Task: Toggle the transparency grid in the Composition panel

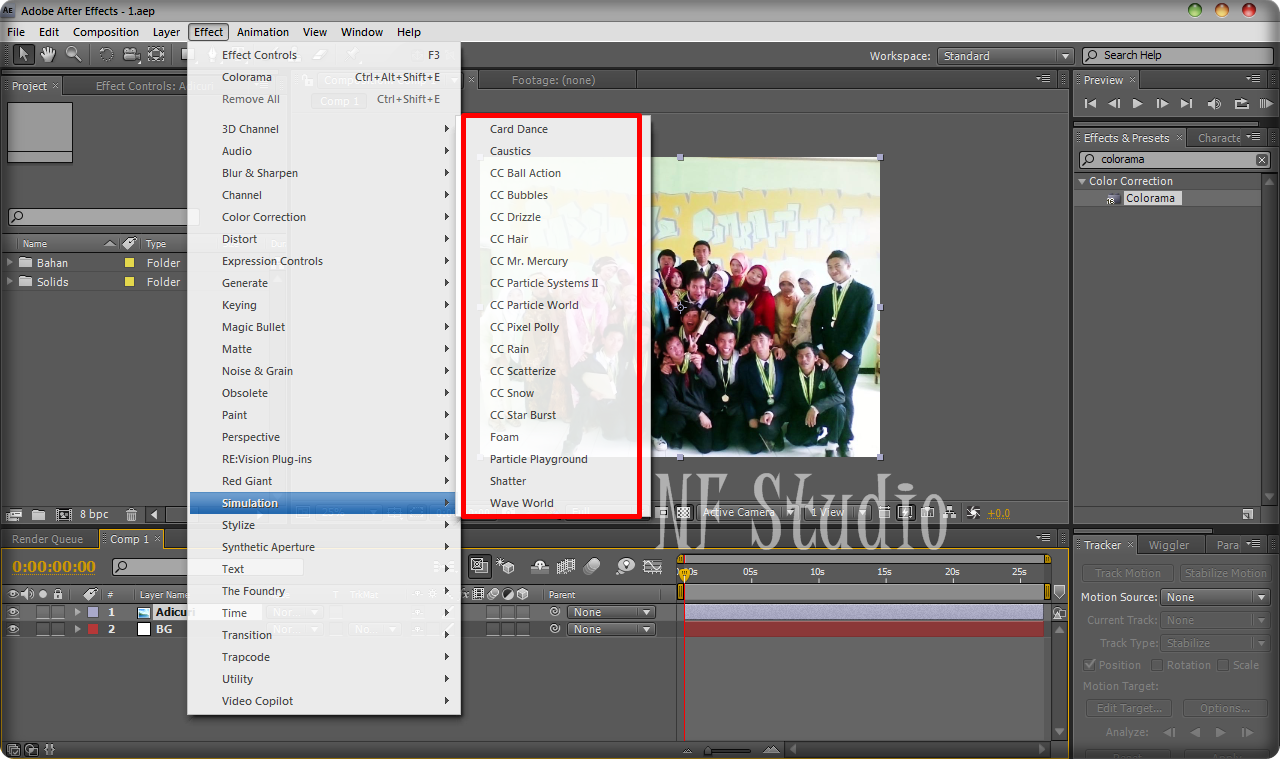Action: point(684,513)
